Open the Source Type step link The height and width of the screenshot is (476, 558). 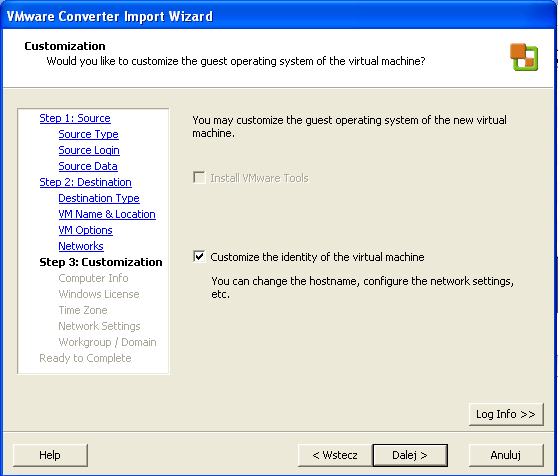coord(88,134)
